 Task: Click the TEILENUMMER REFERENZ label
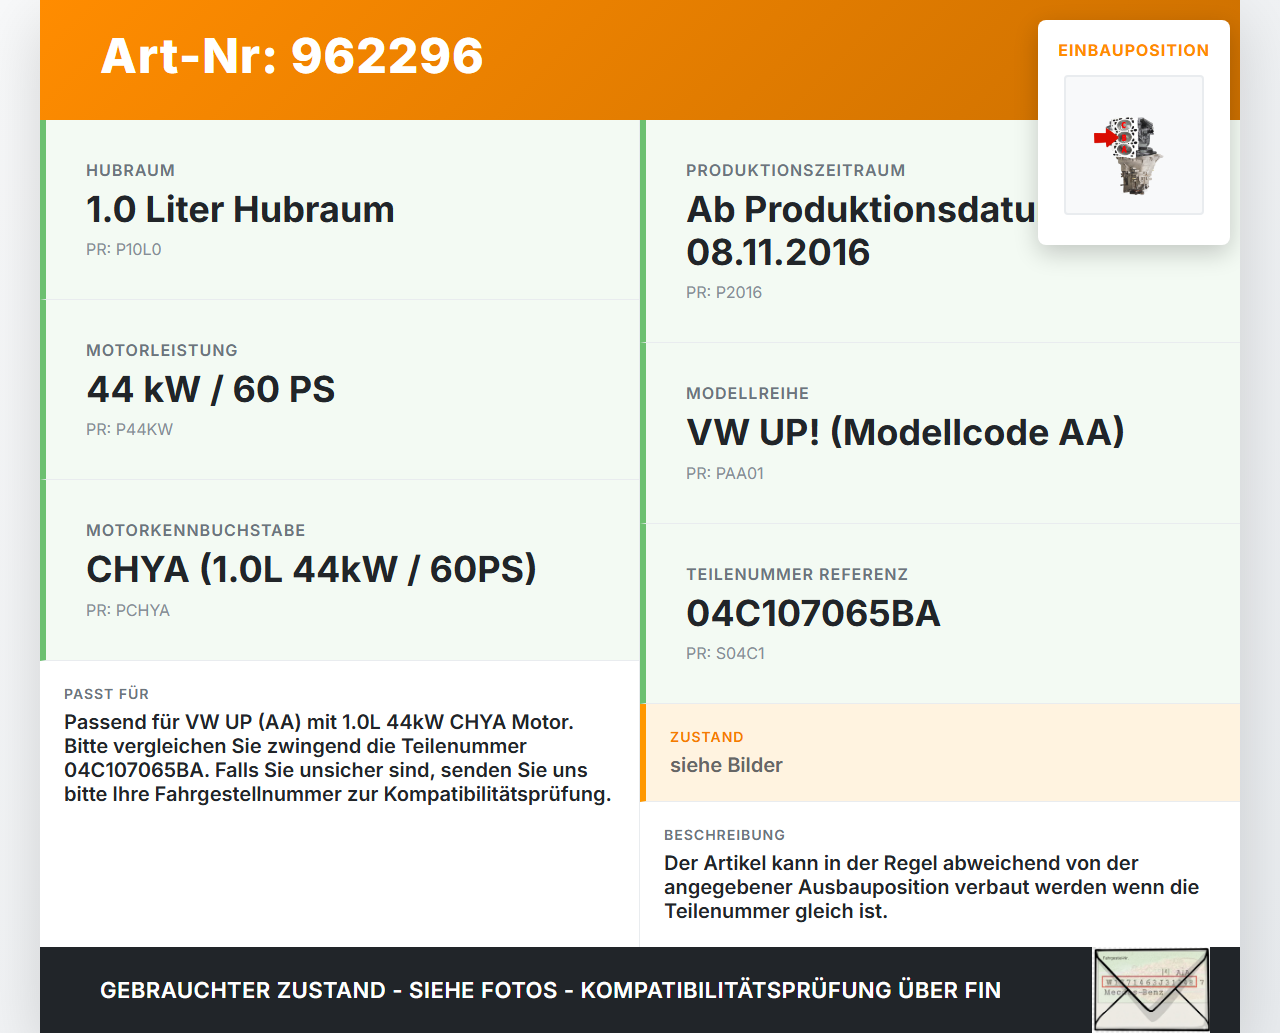[x=797, y=574]
